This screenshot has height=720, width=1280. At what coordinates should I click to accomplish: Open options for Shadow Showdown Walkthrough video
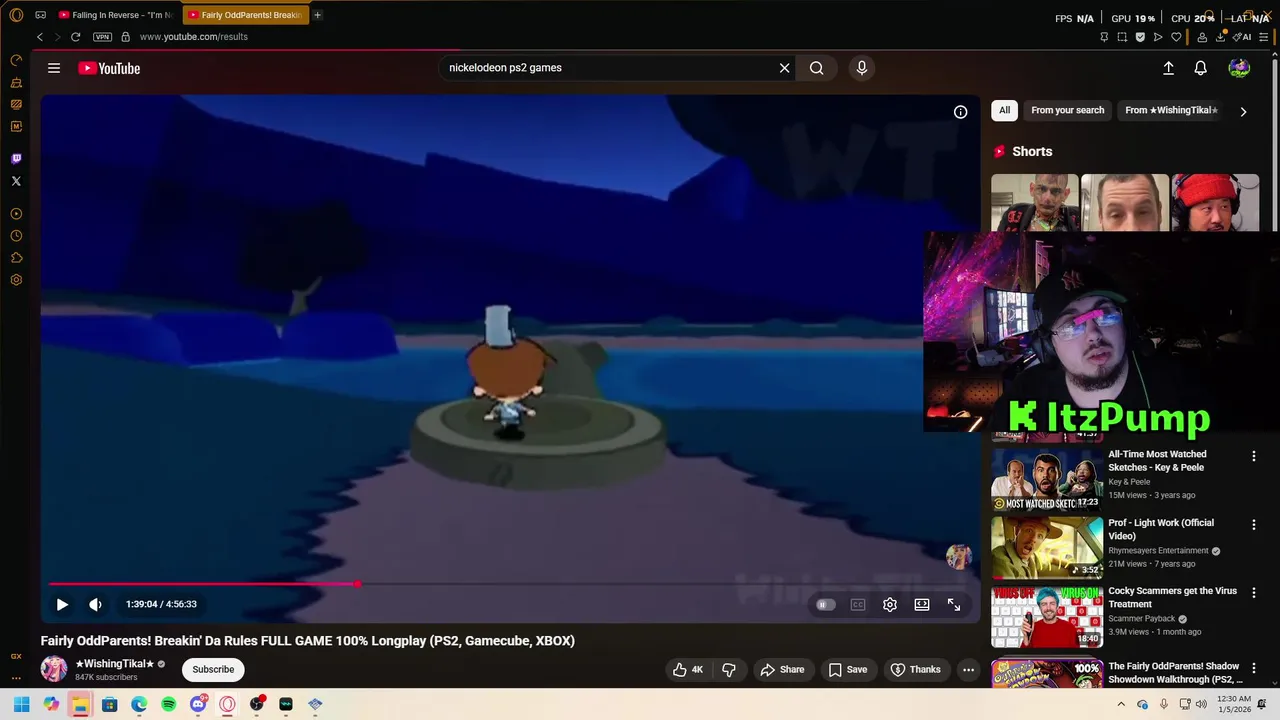1253,668
